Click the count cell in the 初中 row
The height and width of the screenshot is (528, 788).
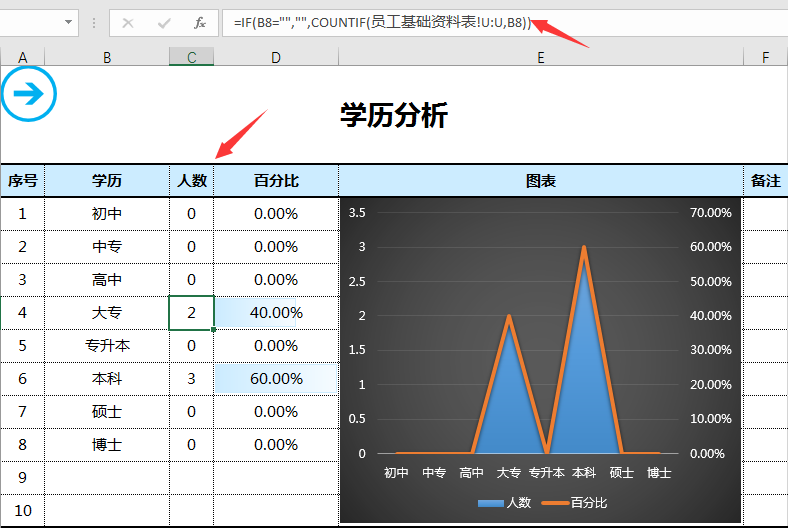(x=191, y=214)
